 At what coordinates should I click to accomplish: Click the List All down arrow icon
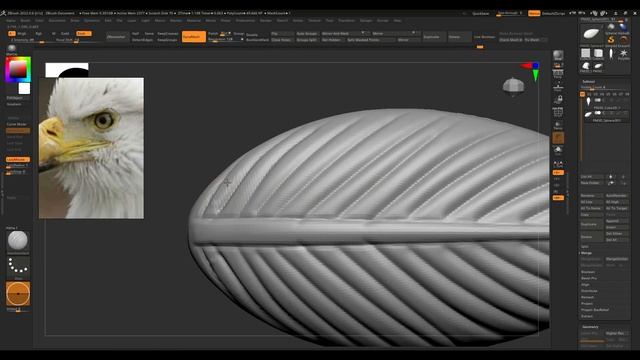623,177
